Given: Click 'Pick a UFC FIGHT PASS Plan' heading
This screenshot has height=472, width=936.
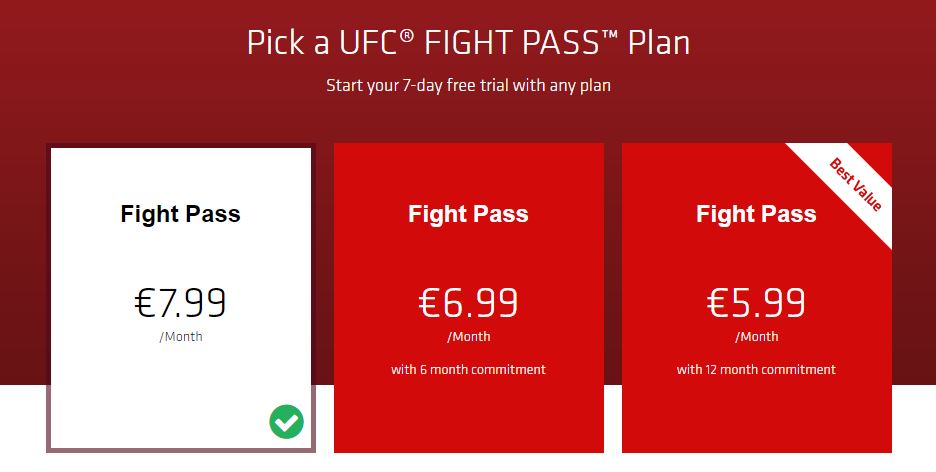Looking at the screenshot, I should pos(469,42).
